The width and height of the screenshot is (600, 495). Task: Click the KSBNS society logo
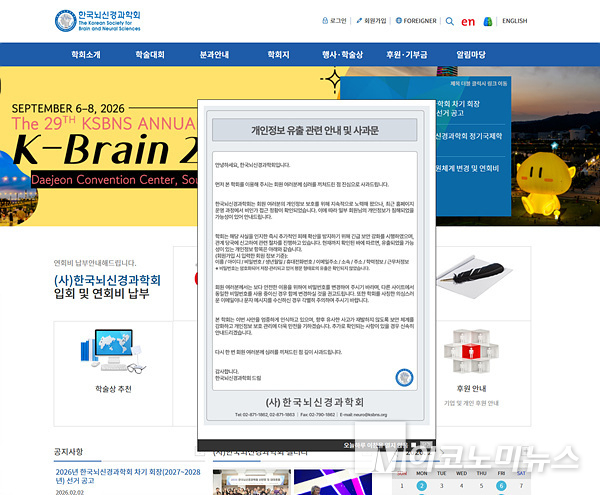pos(111,20)
